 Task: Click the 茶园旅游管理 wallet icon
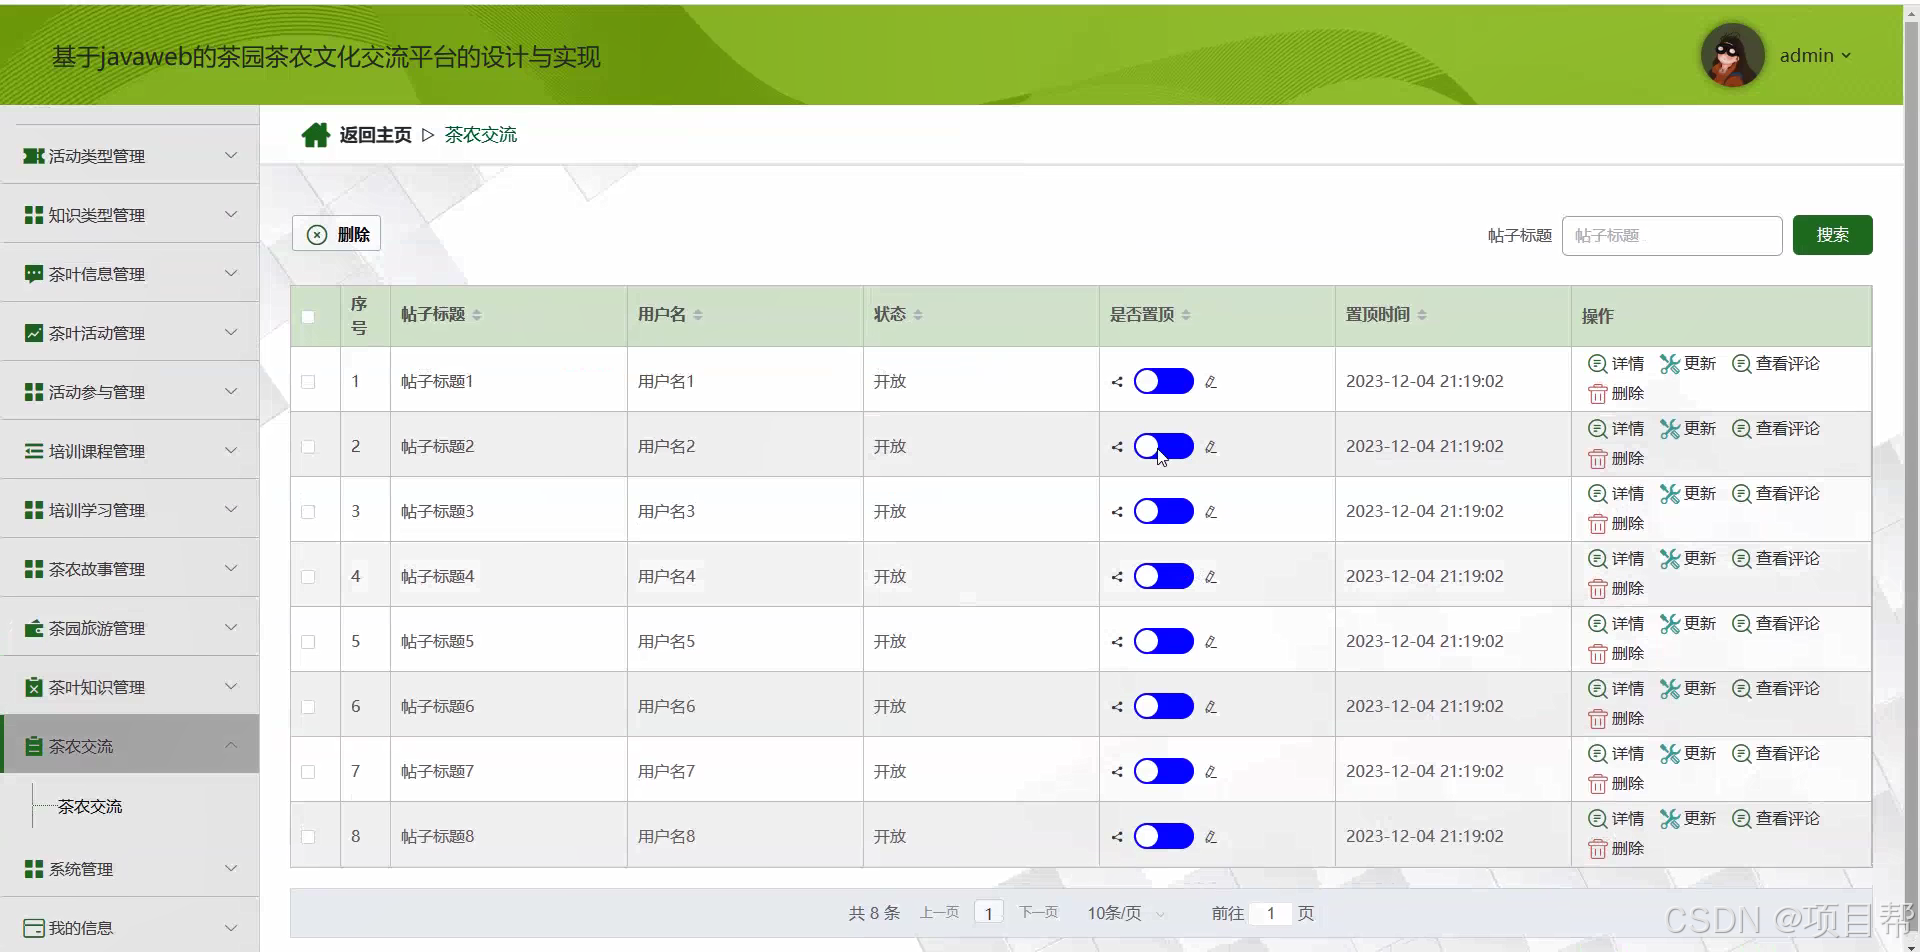pos(34,628)
